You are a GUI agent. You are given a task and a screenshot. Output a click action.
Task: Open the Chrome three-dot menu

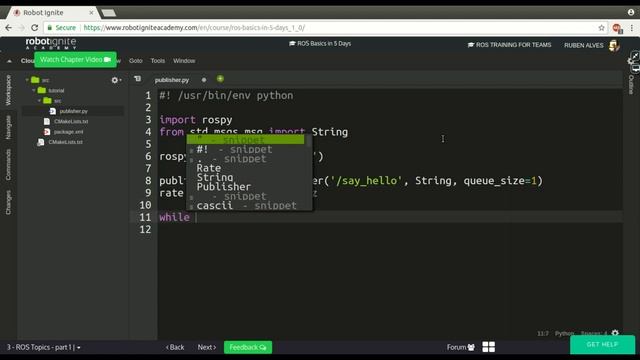[632, 28]
